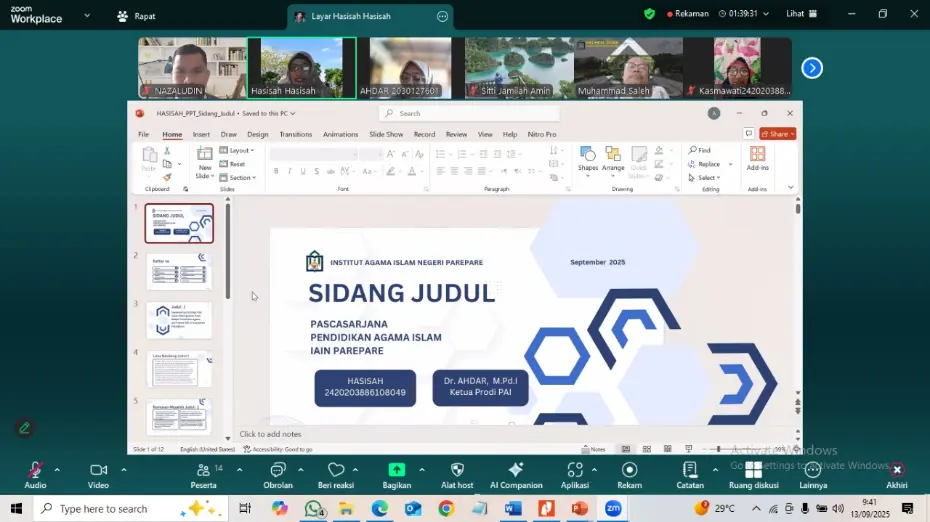Open the Shapes gallery
Screen dimensions: 930x522
pos(588,159)
